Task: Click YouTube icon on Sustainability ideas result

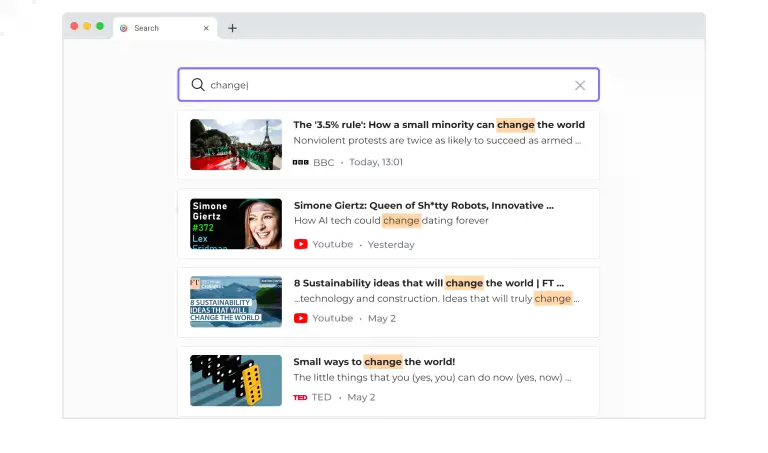Action: click(300, 318)
